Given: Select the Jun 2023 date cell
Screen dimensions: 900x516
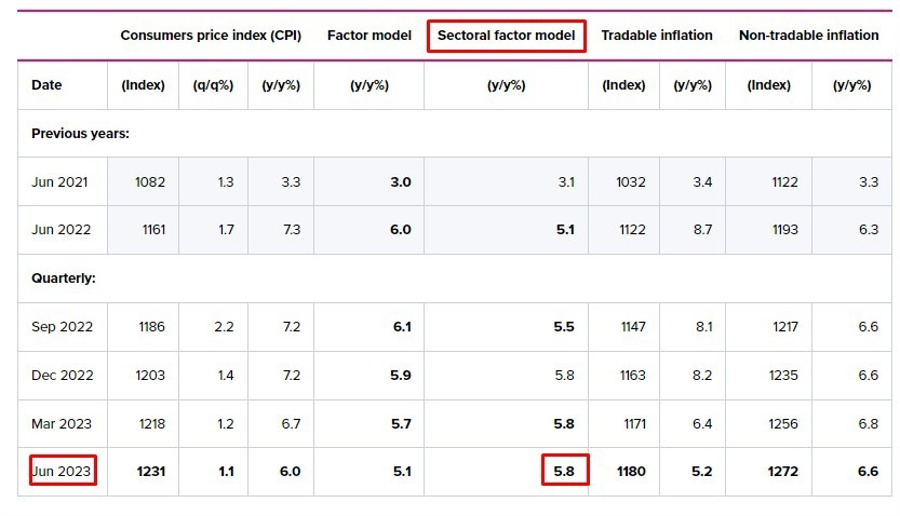Looking at the screenshot, I should point(63,471).
